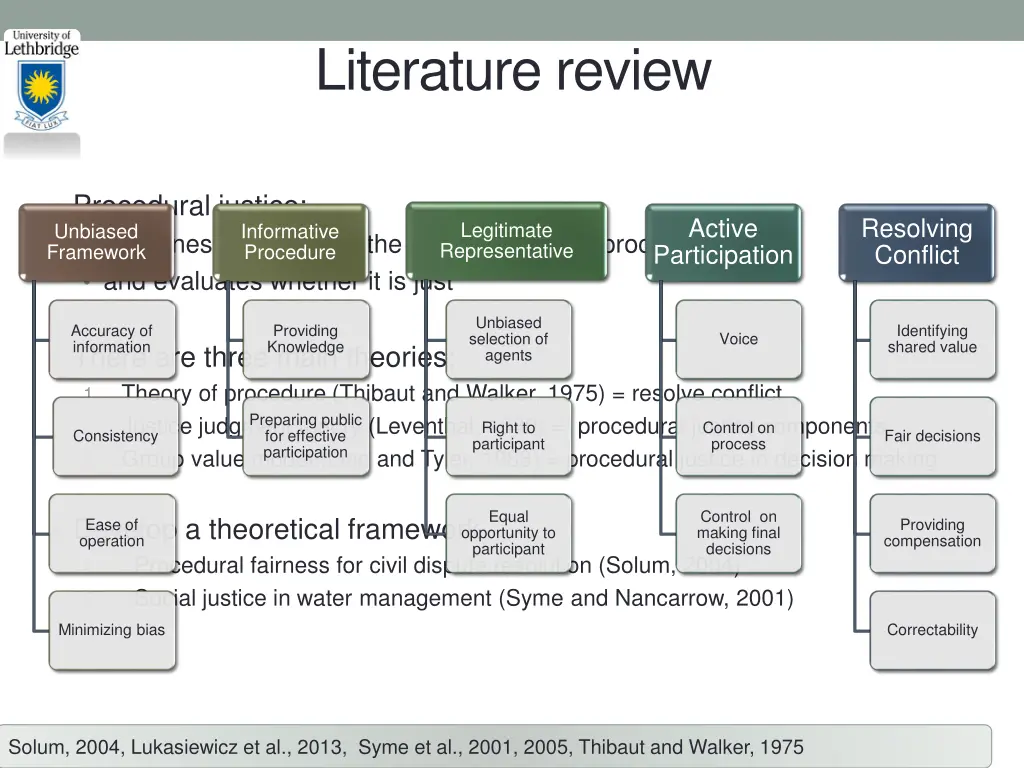This screenshot has height=768, width=1024.
Task: Click the Voice box
Action: pos(739,339)
